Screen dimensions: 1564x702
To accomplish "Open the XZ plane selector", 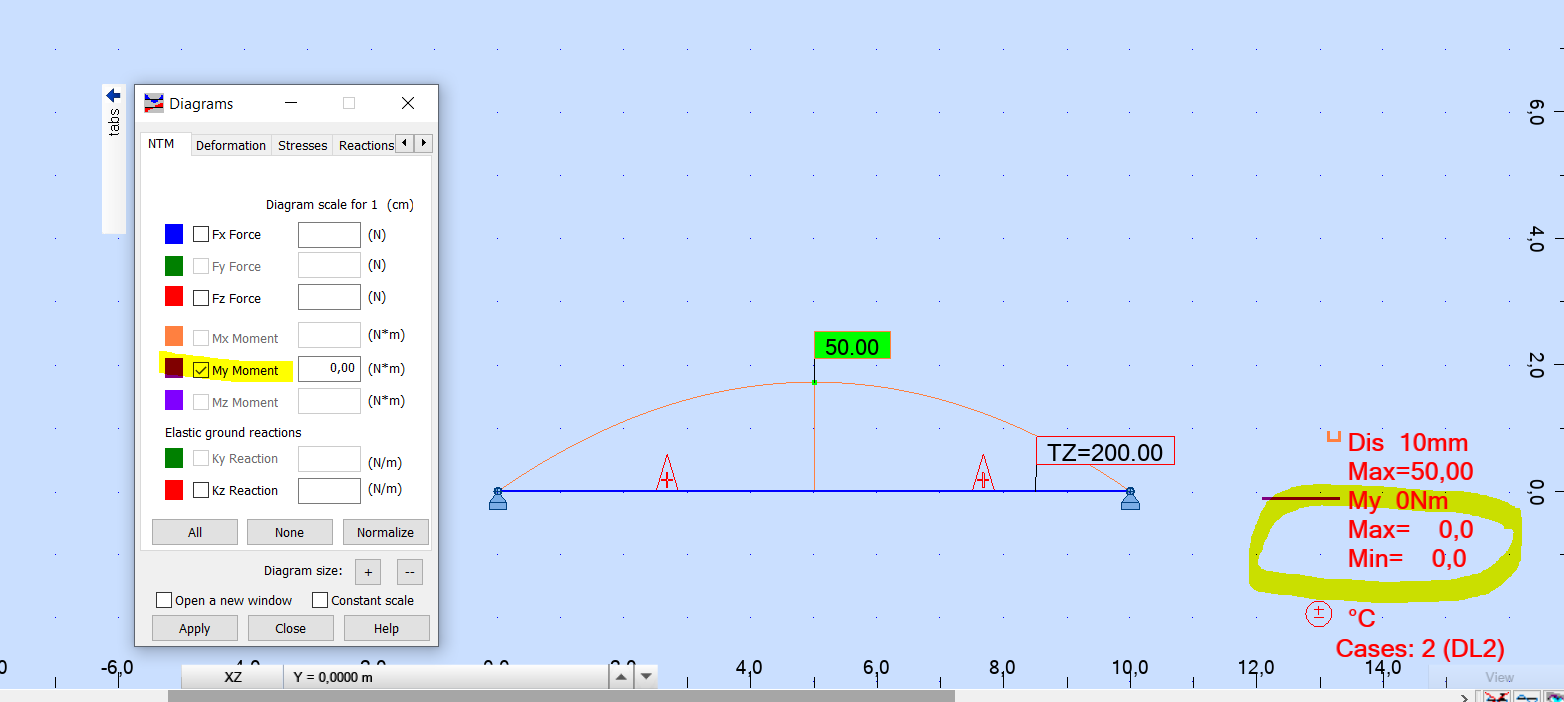I will pos(233,676).
